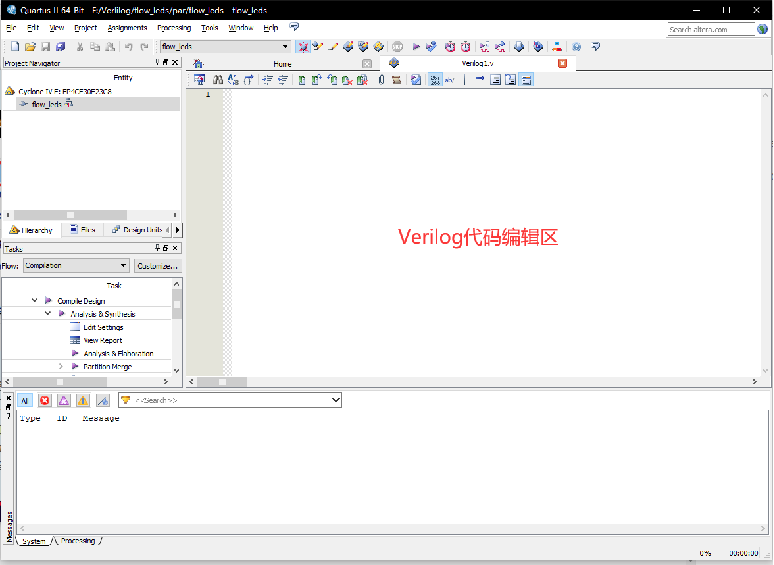Screen dimensions: 774x565
Task: Select the View Report task
Action: (x=103, y=340)
